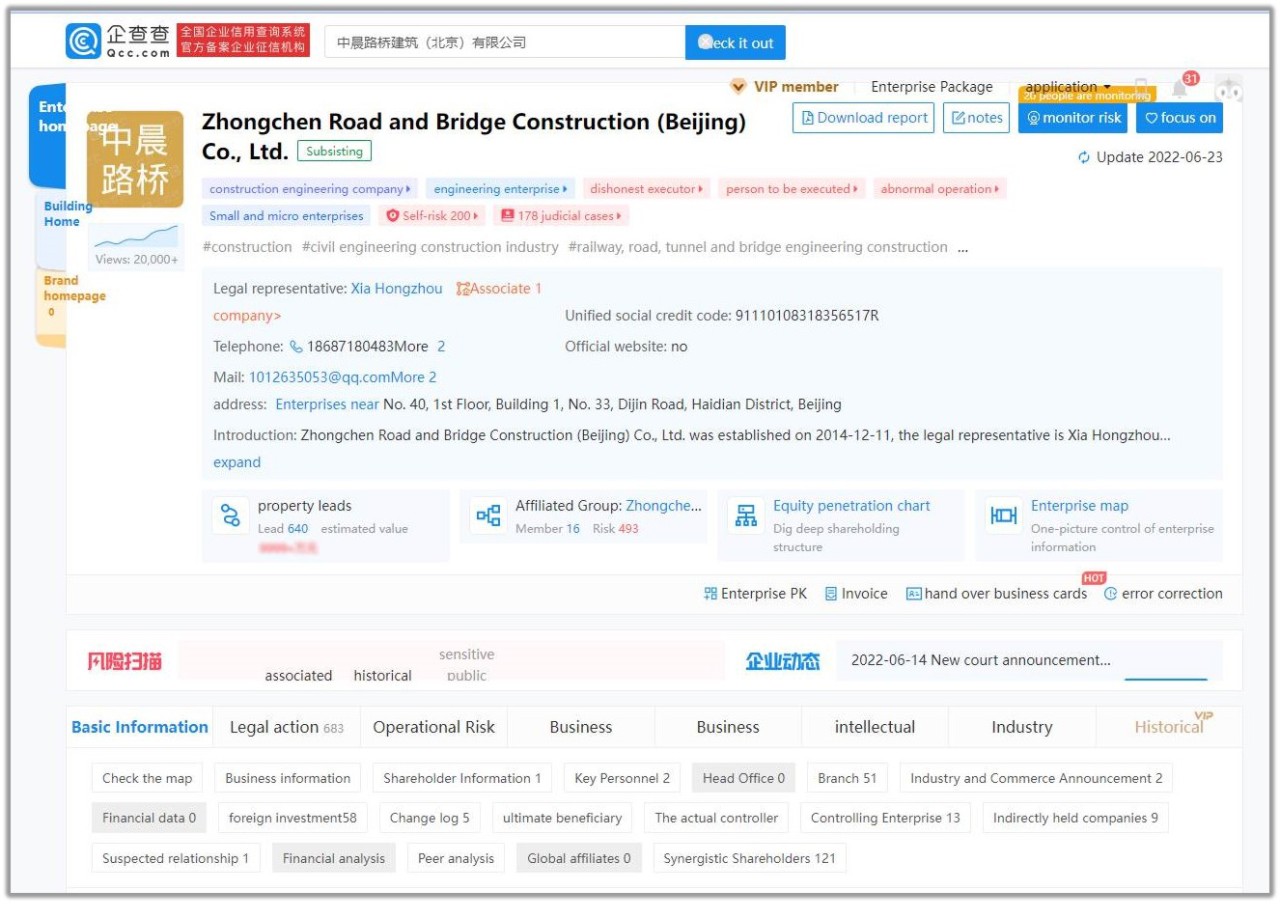1280x904 pixels.
Task: Open the Enterprise map icon
Action: (x=1004, y=516)
